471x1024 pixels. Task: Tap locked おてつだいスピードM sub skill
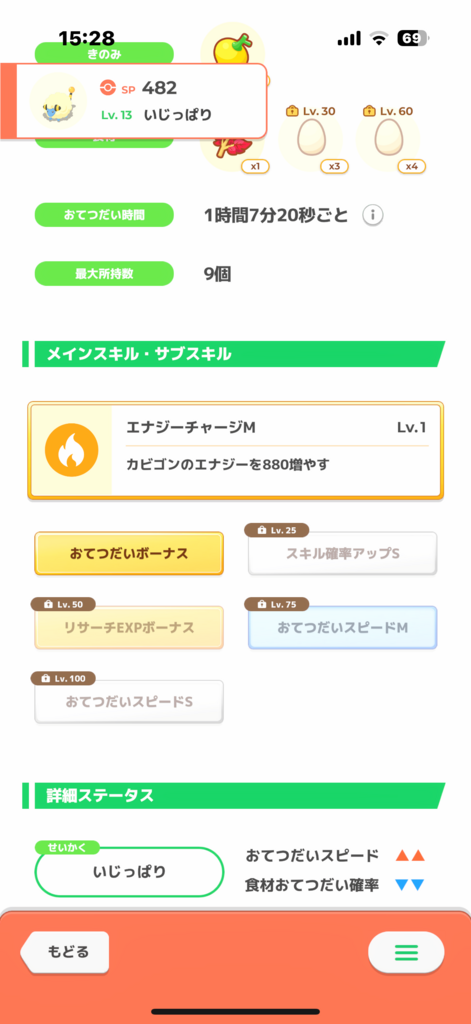click(343, 628)
